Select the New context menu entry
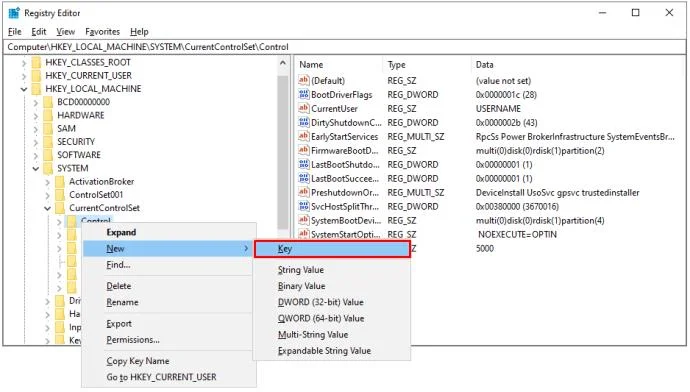The image size is (690, 392). pyautogui.click(x=168, y=249)
